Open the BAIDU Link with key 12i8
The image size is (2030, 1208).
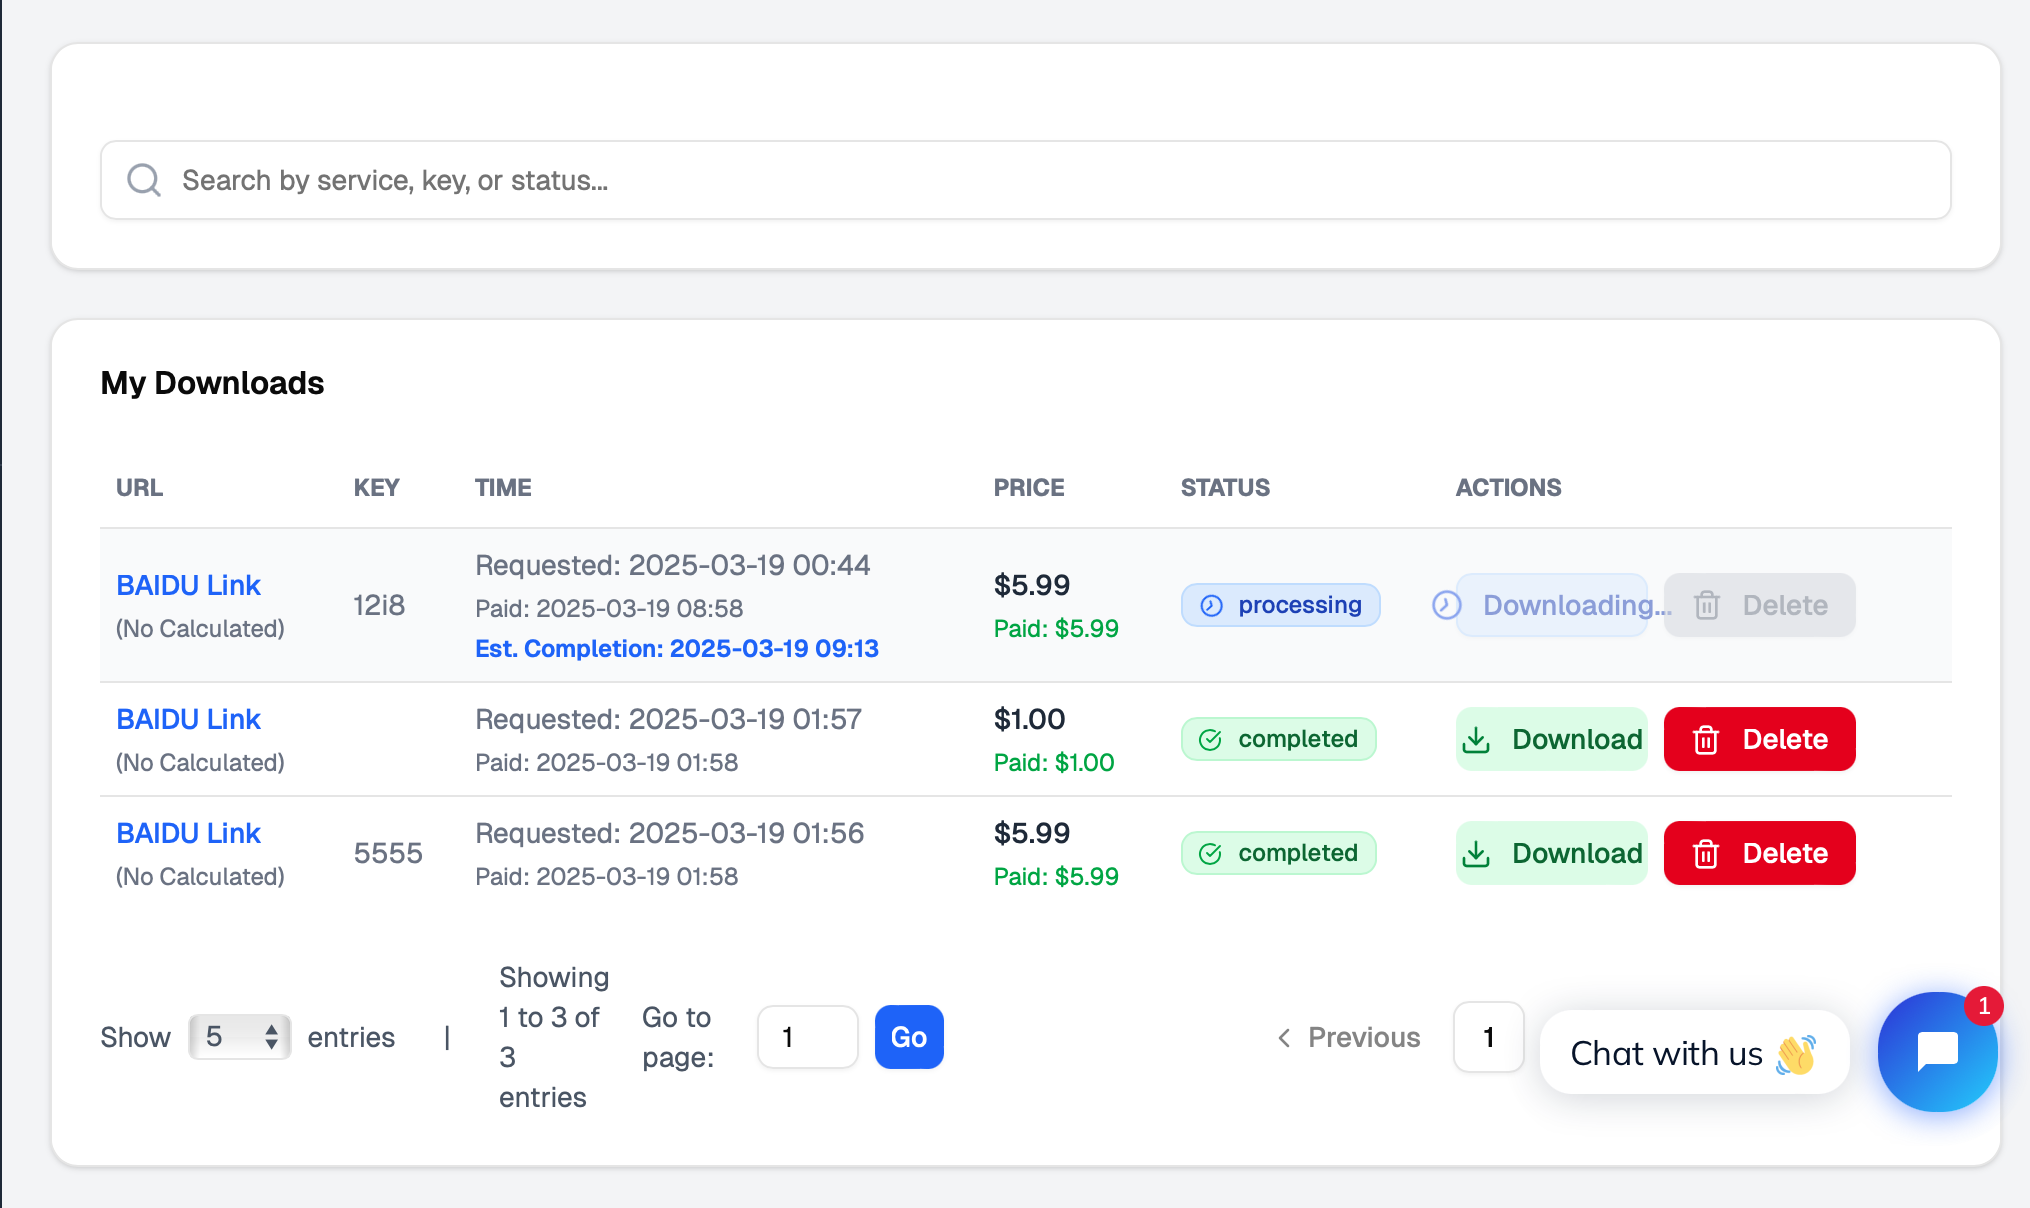point(188,585)
